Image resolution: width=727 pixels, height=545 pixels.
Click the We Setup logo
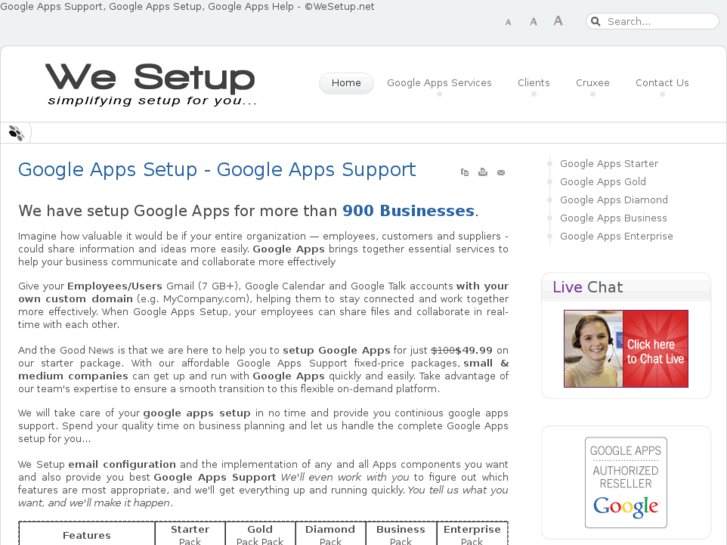pos(151,84)
